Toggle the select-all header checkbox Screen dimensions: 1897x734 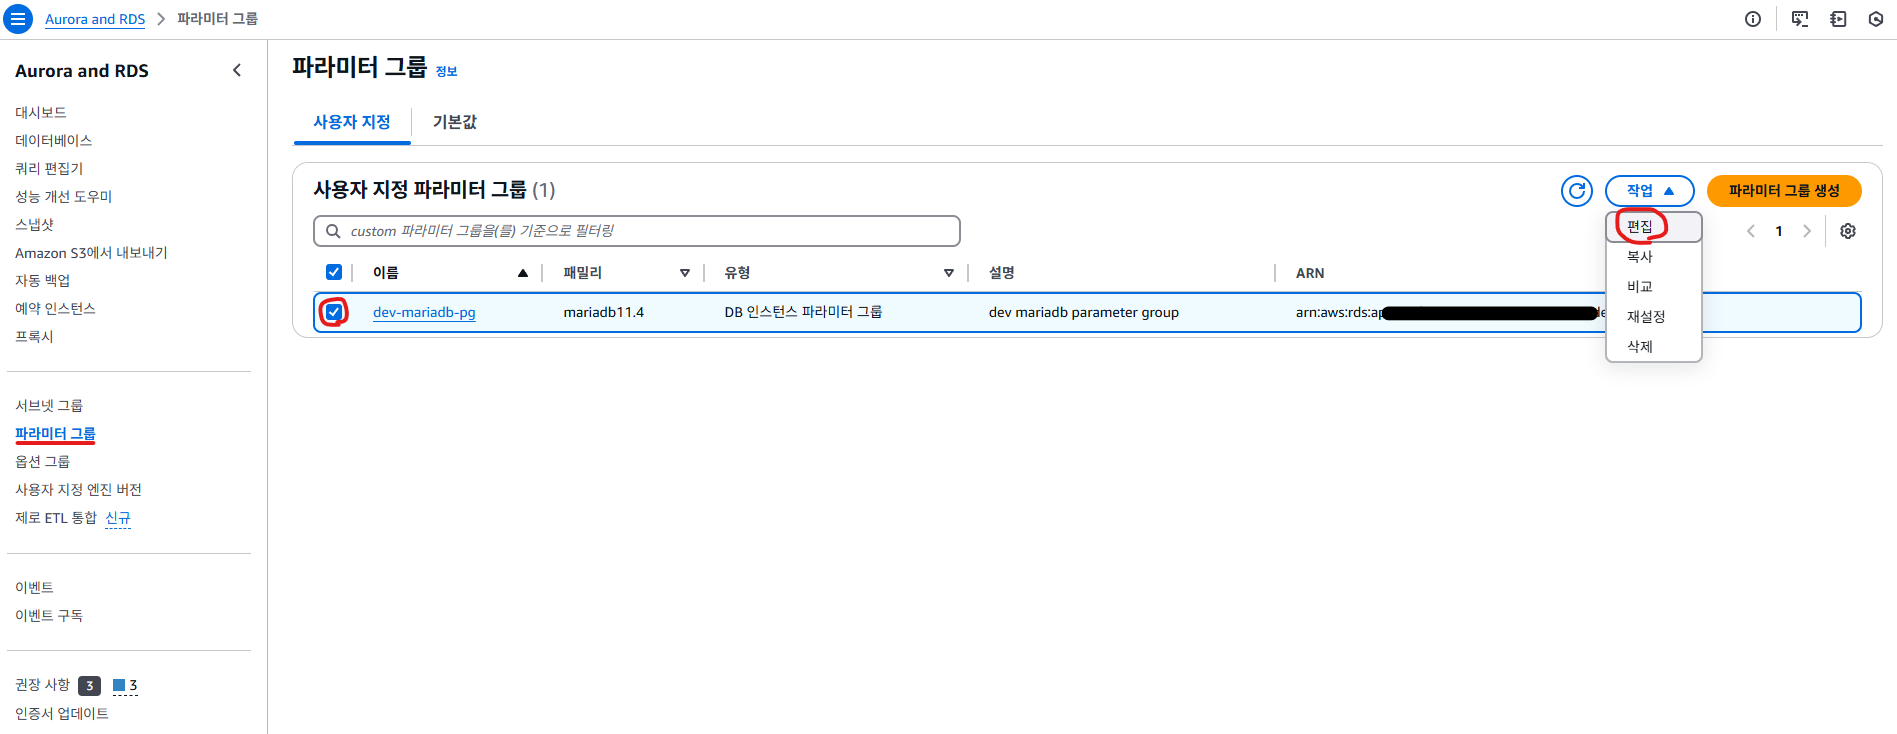click(x=334, y=272)
